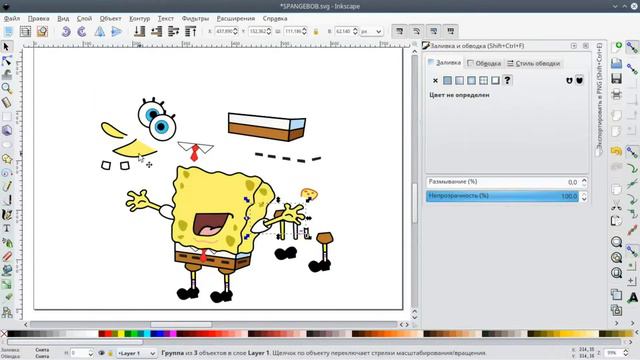The width and height of the screenshot is (640, 360).
Task: Select the Eraser tool
Action: 6,256
